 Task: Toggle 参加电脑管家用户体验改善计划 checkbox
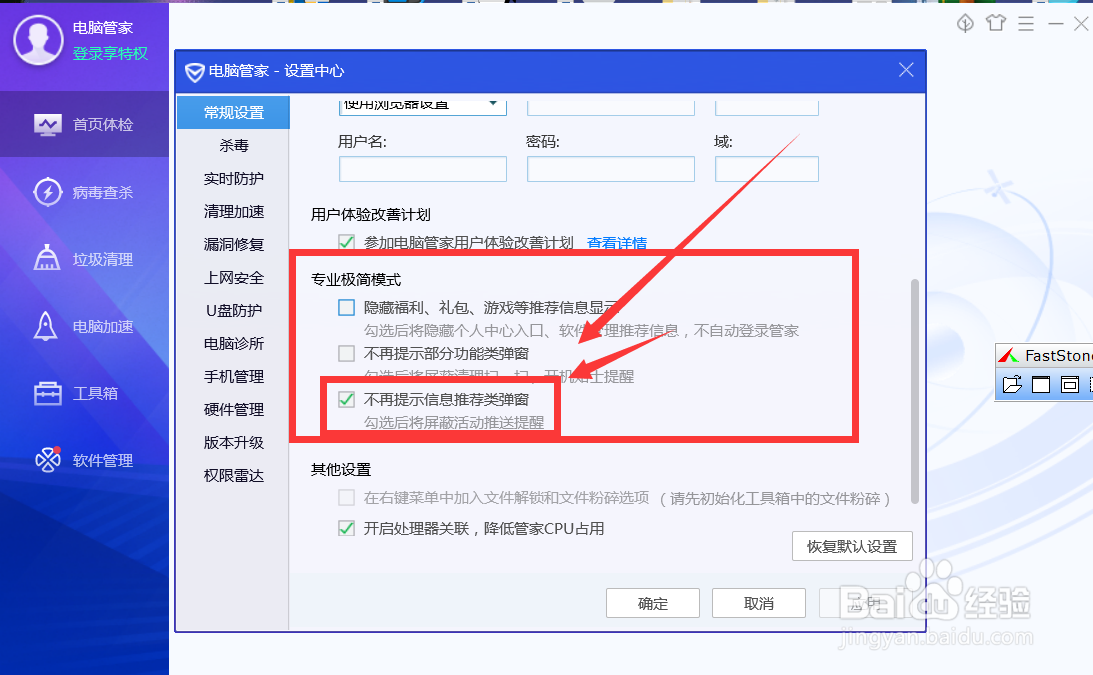346,242
